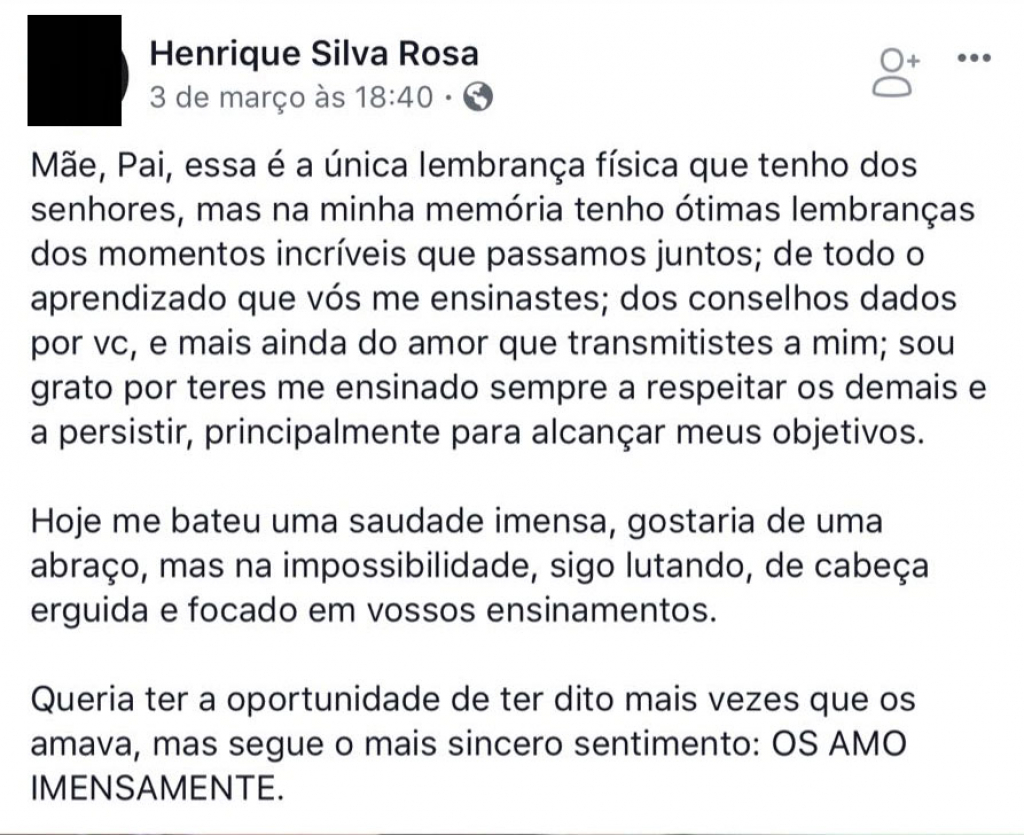Click the globe public privacy icon

[478, 98]
